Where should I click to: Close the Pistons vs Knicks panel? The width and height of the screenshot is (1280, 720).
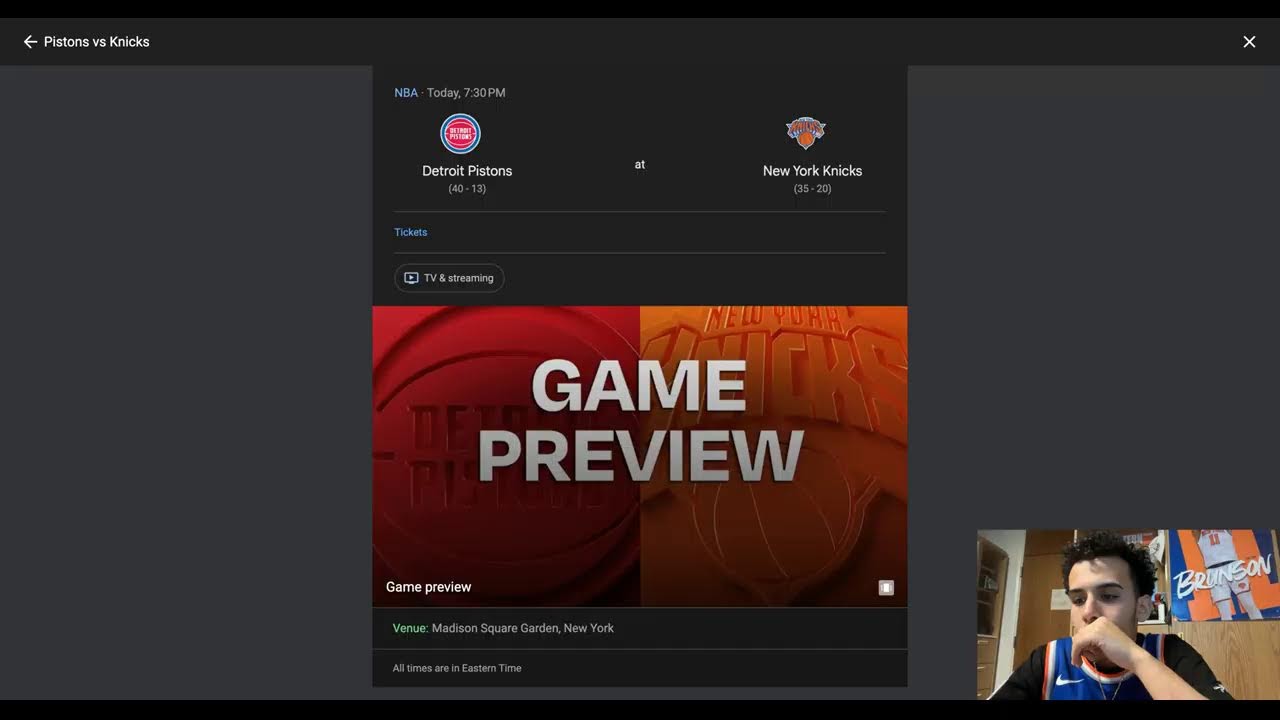[x=1249, y=42]
